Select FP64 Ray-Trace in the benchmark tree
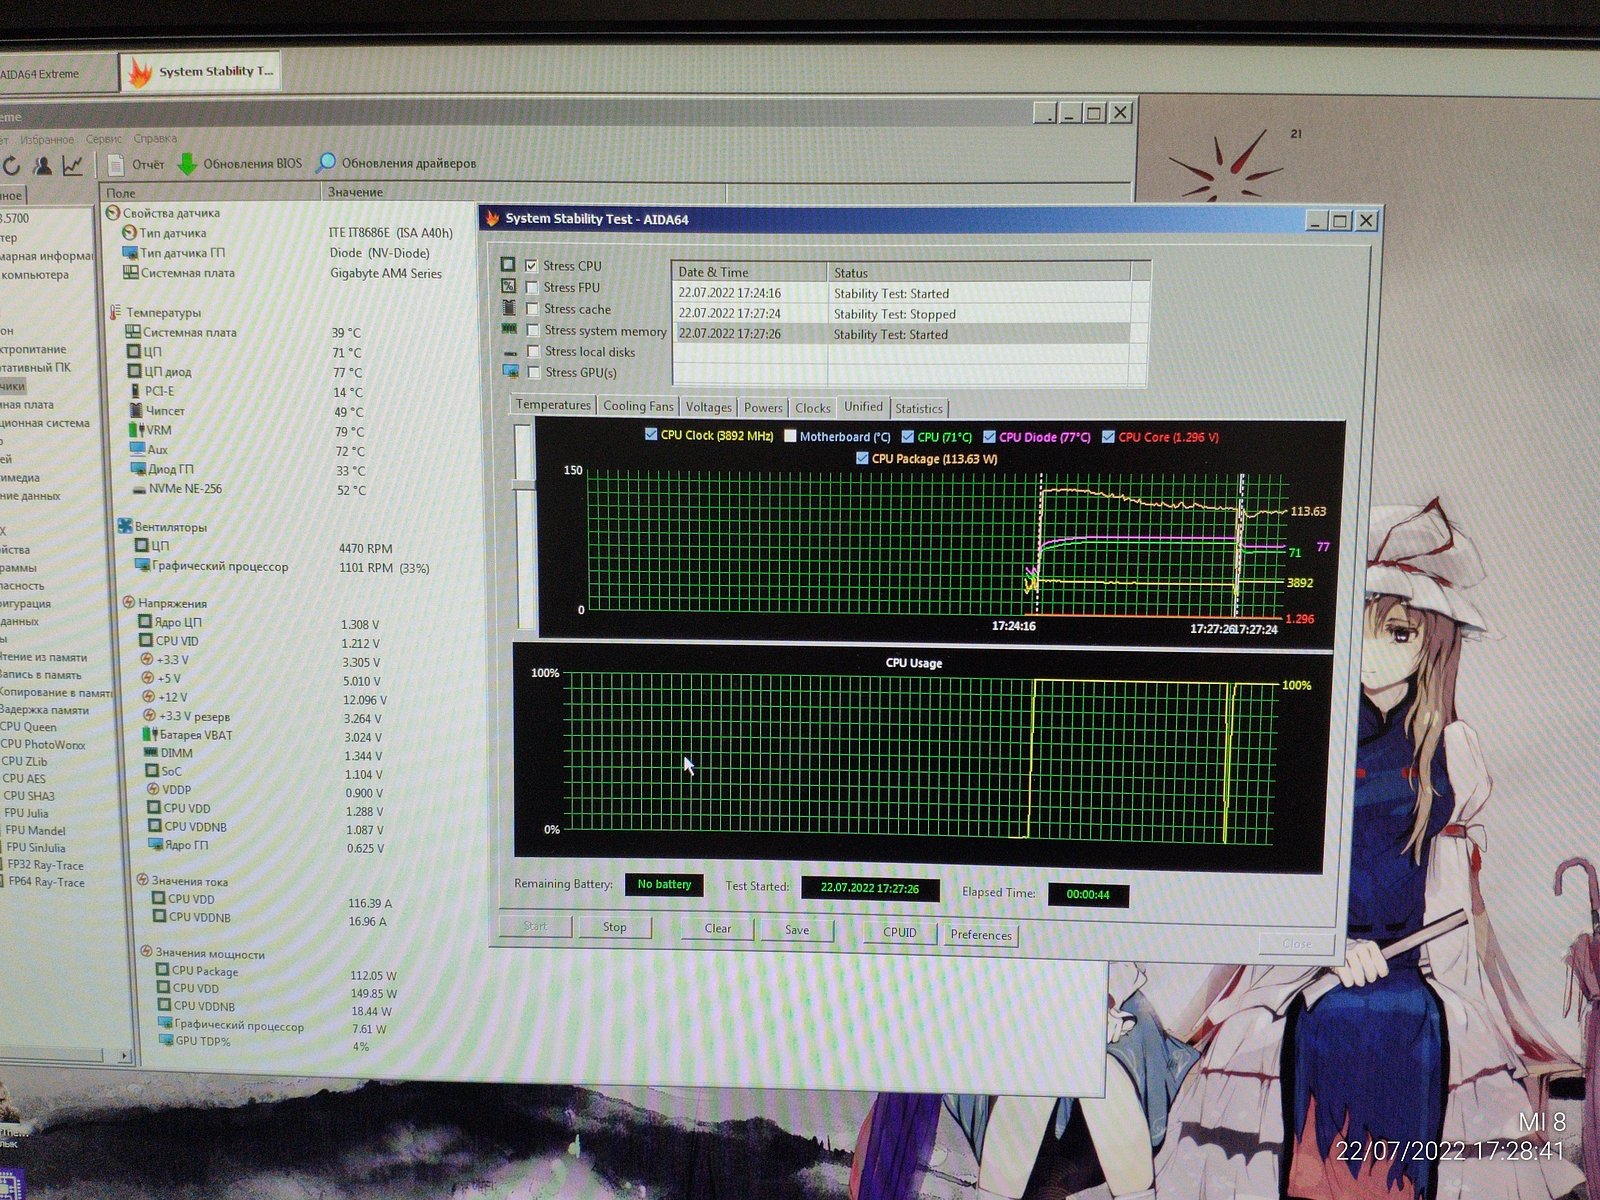 (46, 882)
